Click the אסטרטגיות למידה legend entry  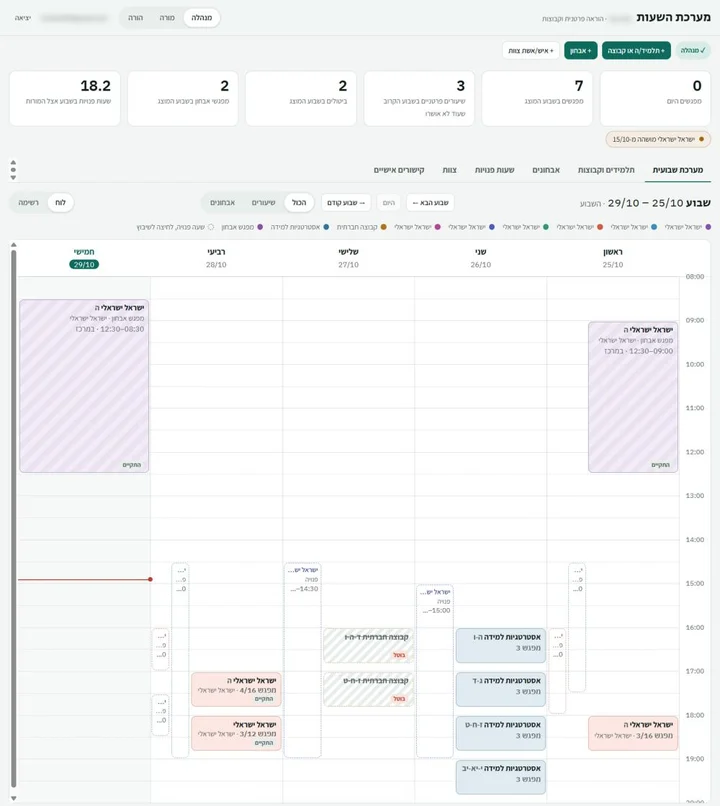pos(300,227)
